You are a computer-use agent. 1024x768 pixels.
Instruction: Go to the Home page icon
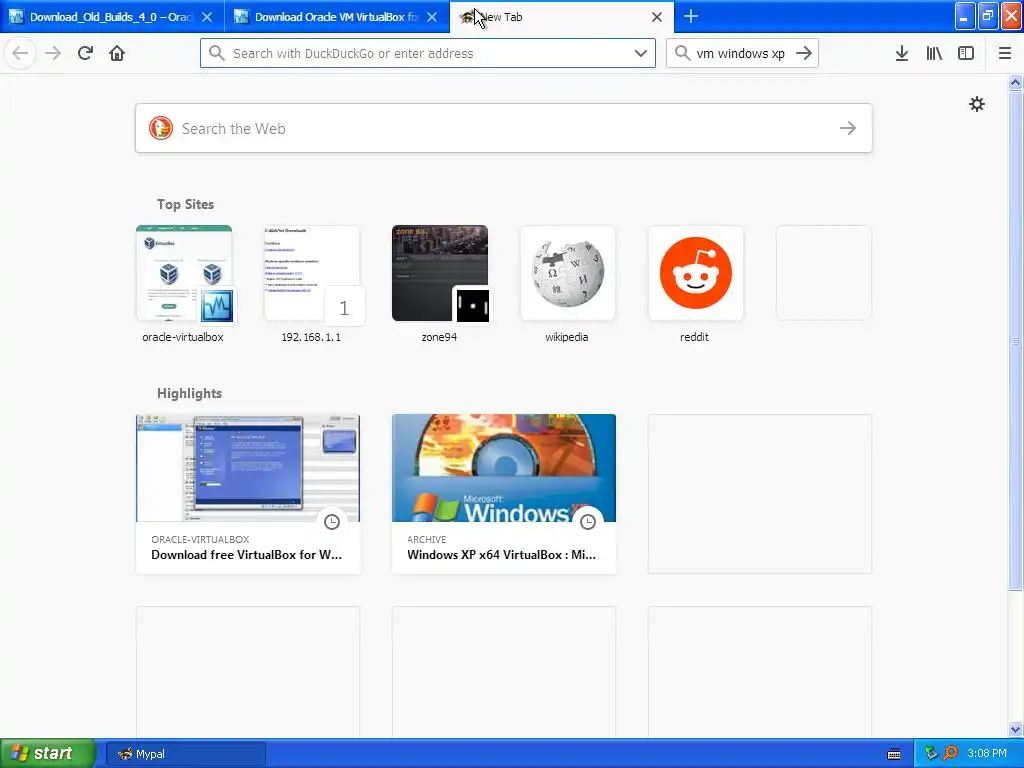point(117,53)
